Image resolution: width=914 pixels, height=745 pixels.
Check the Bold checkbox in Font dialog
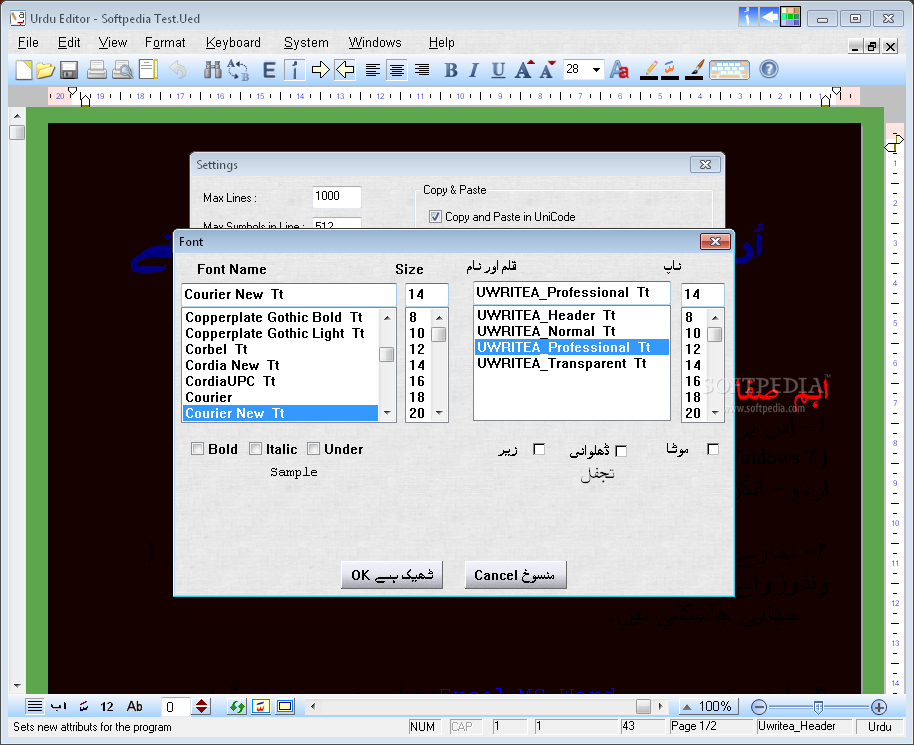click(x=198, y=449)
